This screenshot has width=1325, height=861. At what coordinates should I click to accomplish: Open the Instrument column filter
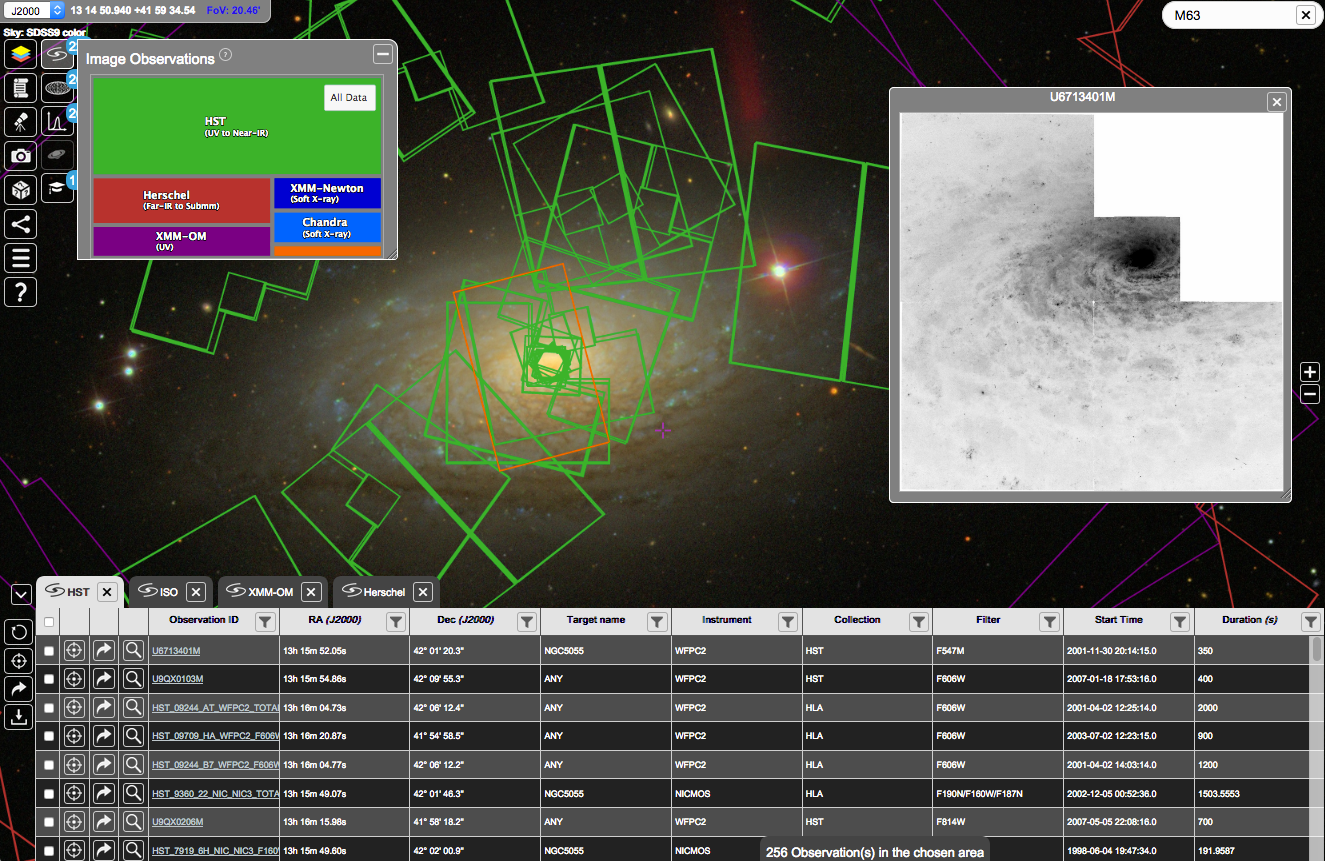(788, 622)
